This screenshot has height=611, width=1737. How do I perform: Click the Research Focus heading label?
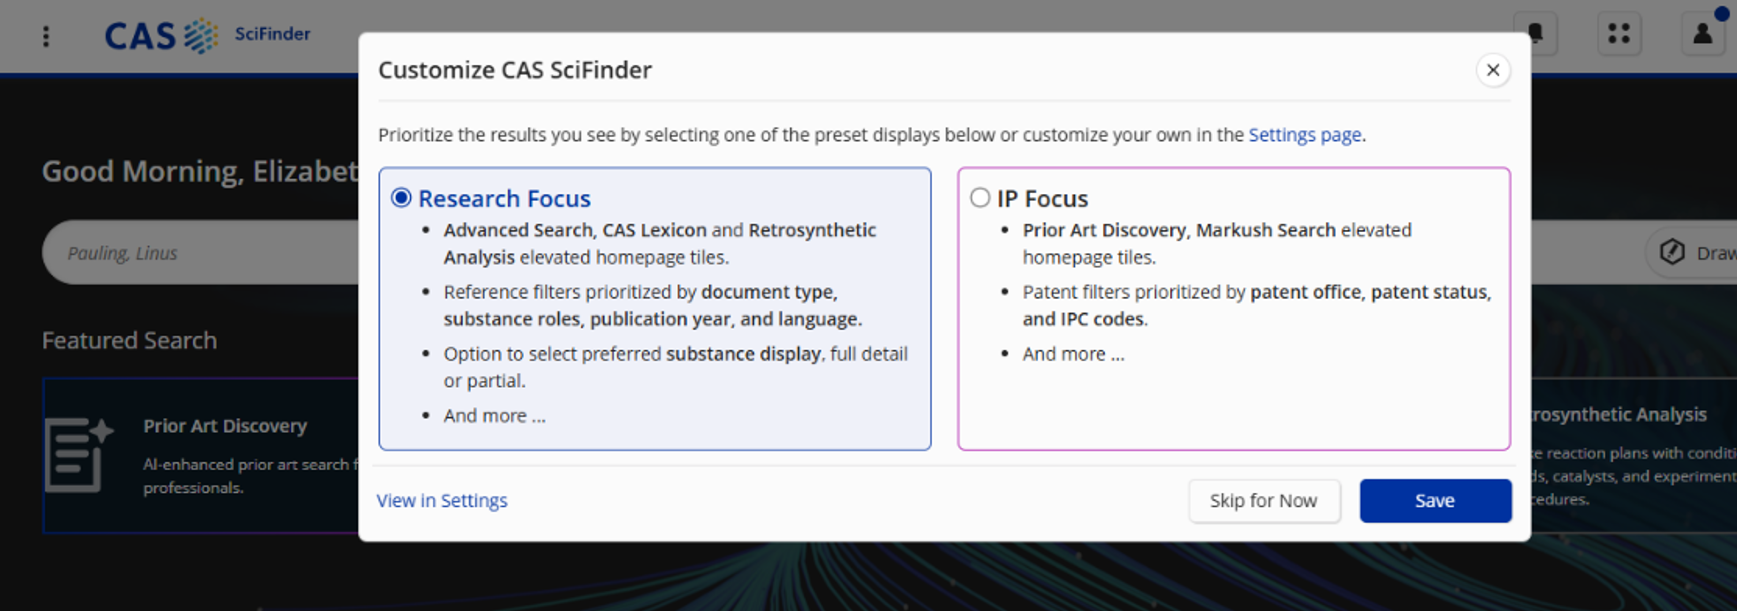click(504, 198)
